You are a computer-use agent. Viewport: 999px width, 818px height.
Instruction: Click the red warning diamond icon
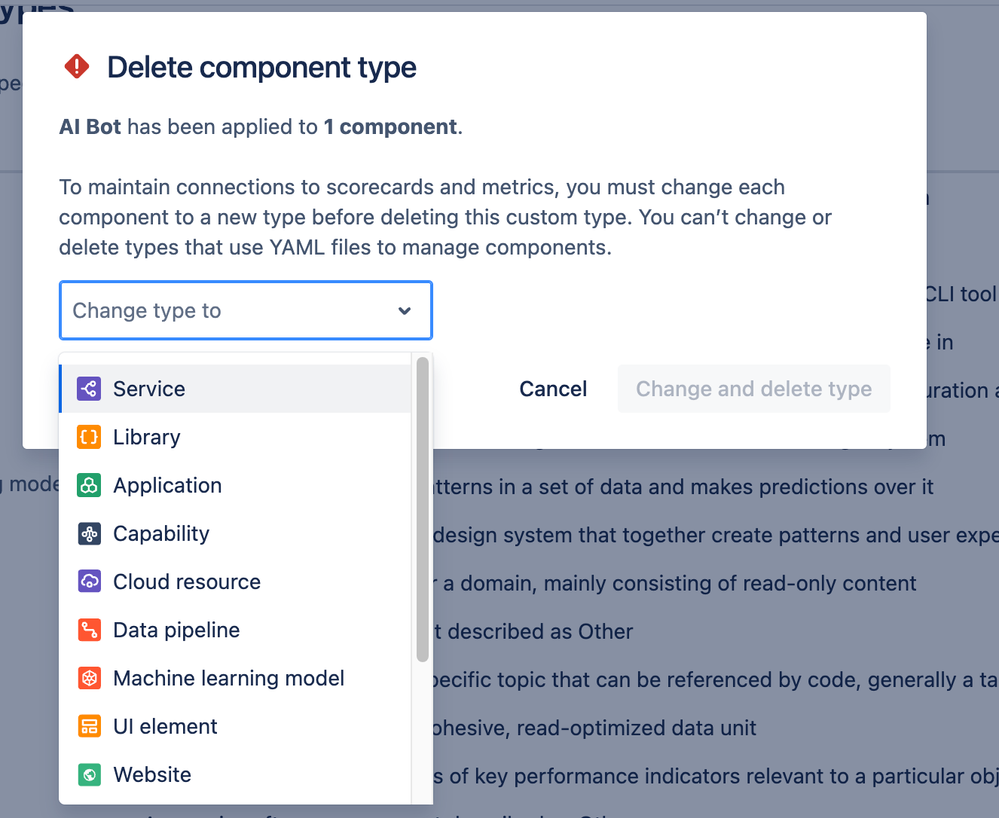click(x=76, y=66)
